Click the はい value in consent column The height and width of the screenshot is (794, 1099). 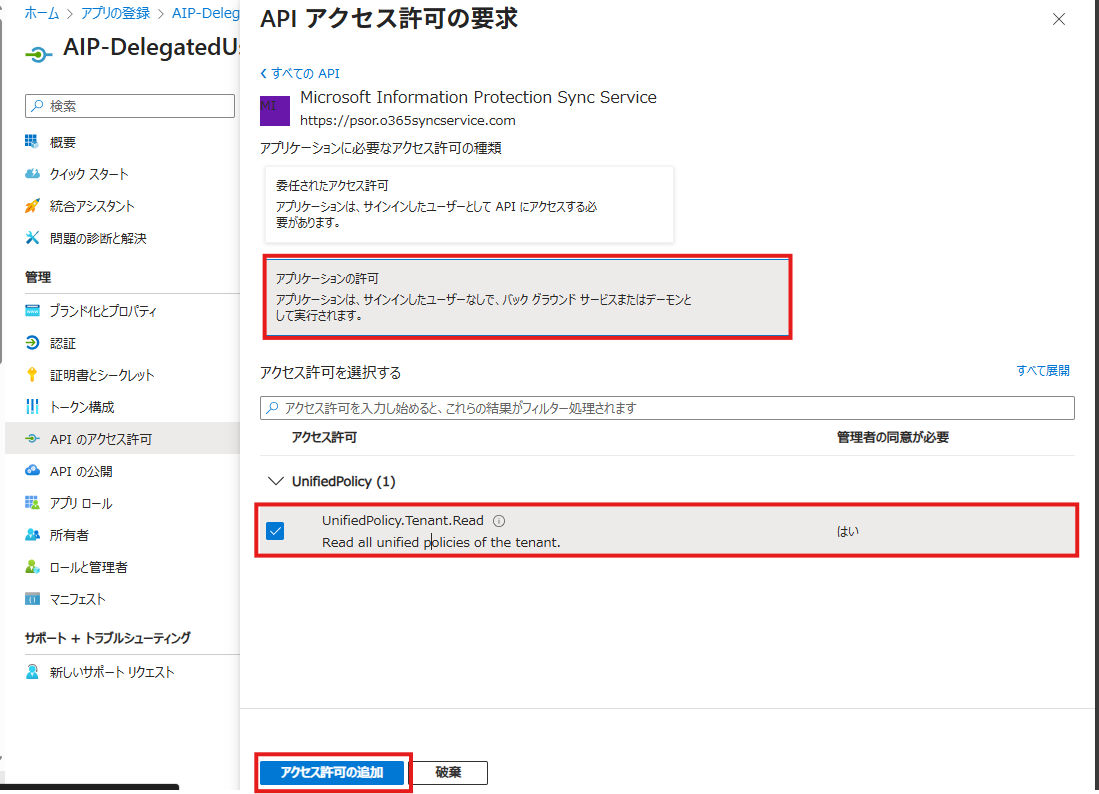coord(847,531)
